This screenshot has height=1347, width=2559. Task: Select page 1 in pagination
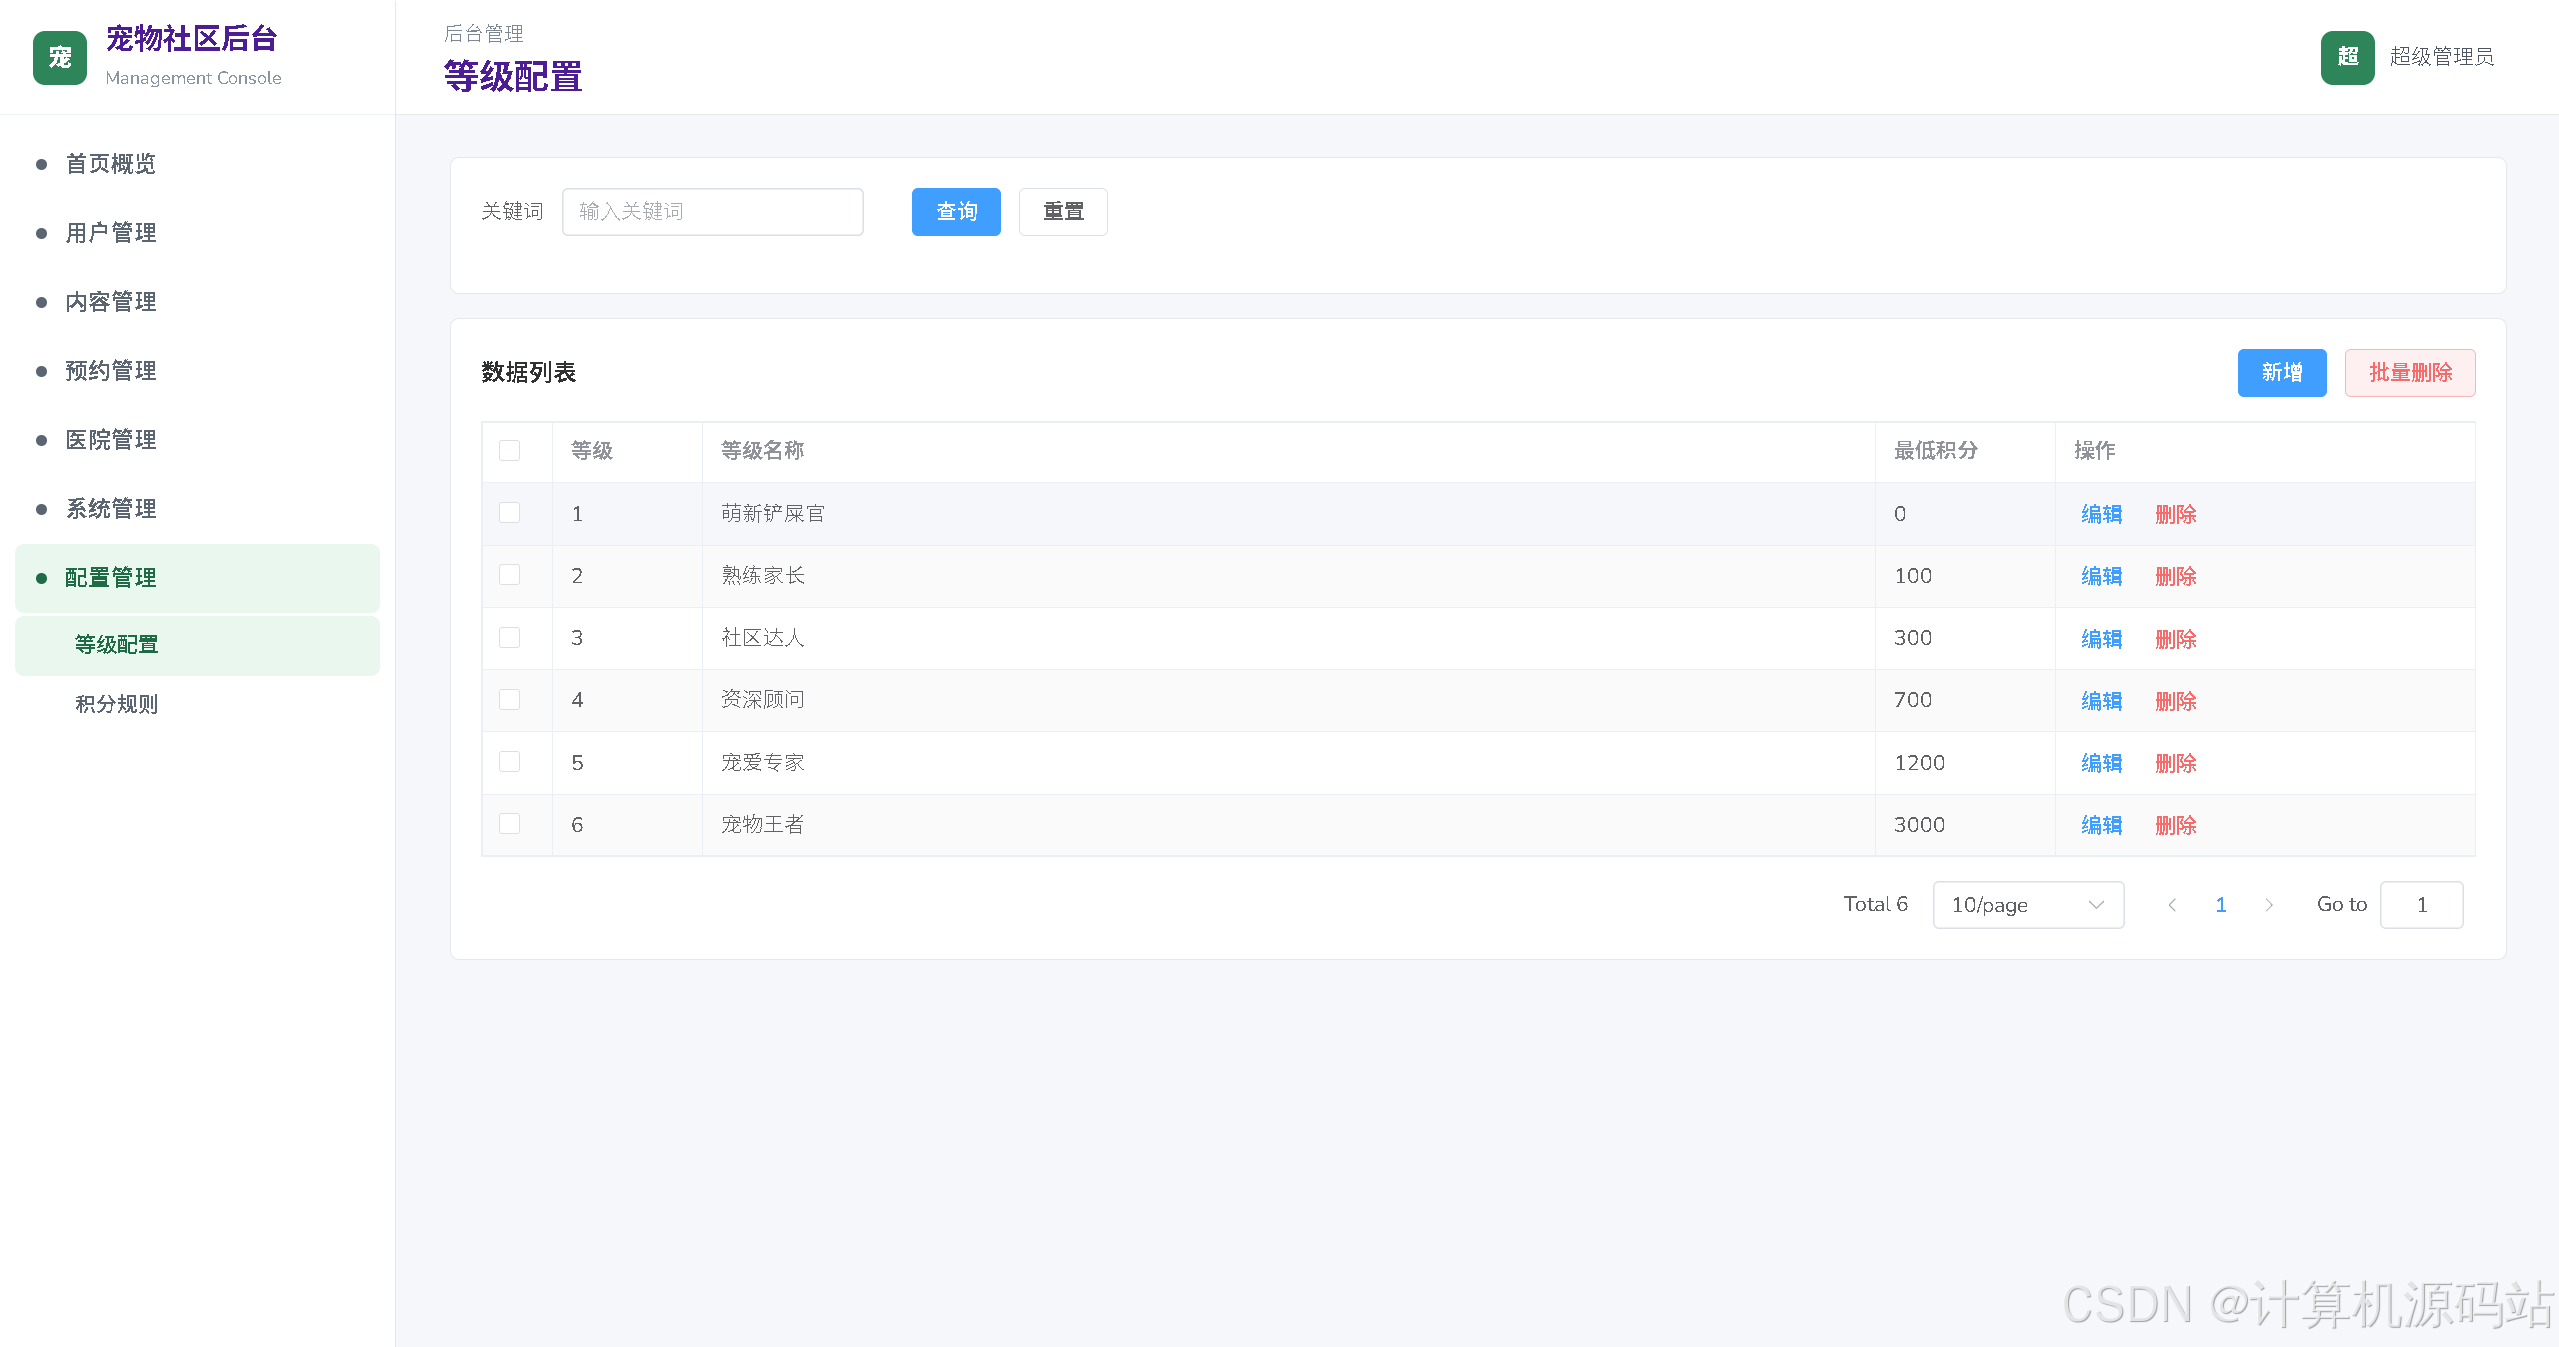click(x=2221, y=905)
